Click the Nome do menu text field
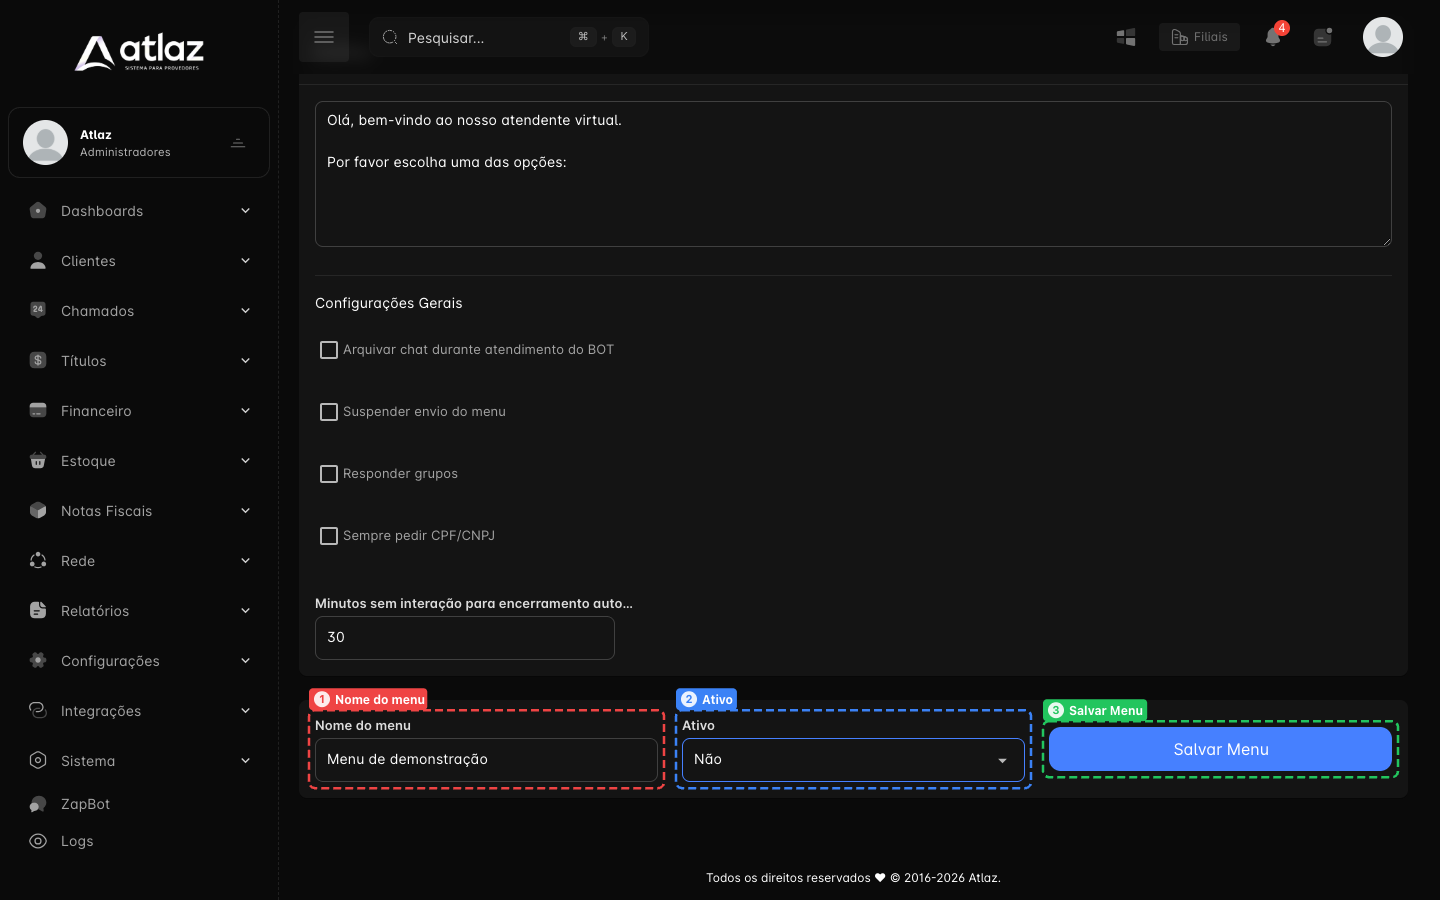This screenshot has width=1440, height=900. [486, 760]
